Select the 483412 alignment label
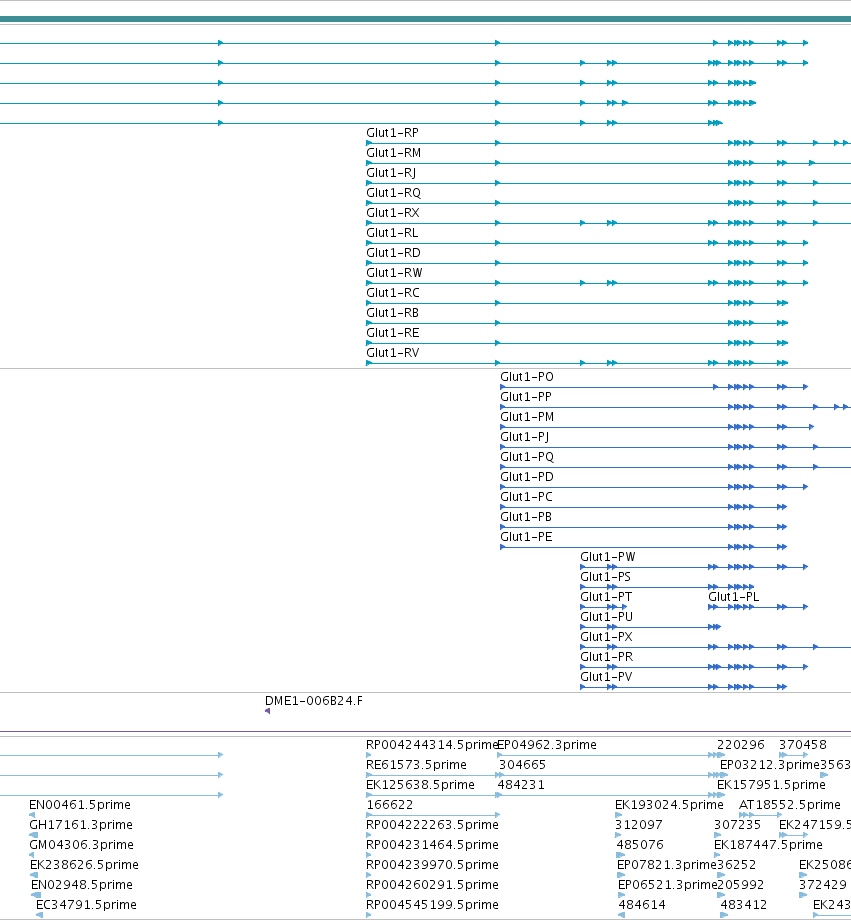851x920 pixels. point(744,904)
